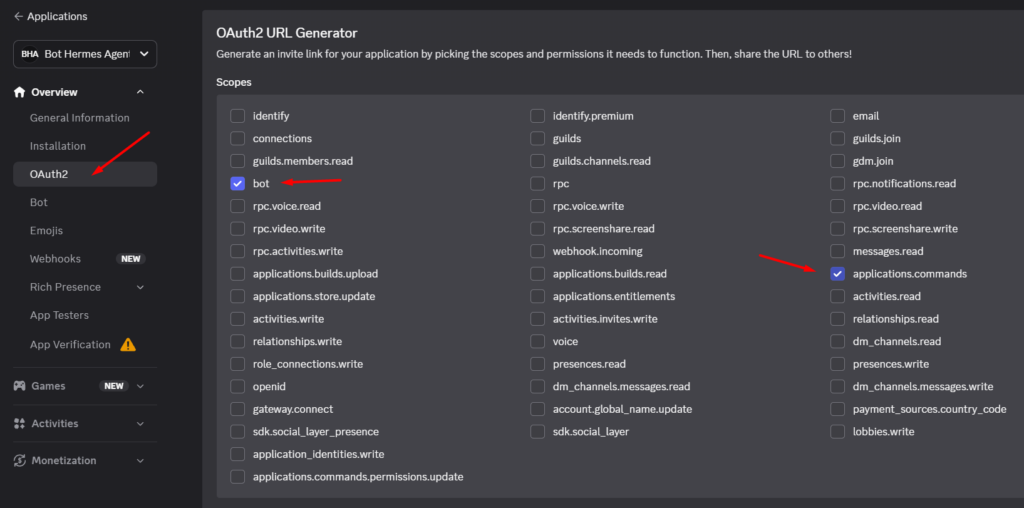This screenshot has width=1024, height=508.
Task: Expand the Games section chevron
Action: 140,386
